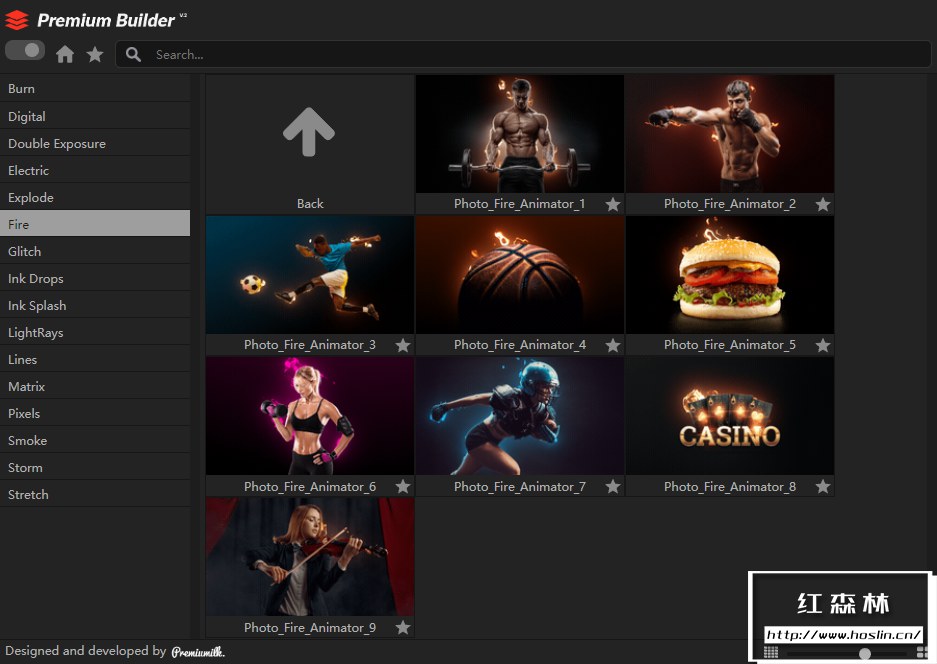Screen dimensions: 937x664
Task: Select the pink fitness woman thumbnail
Action: coord(310,416)
